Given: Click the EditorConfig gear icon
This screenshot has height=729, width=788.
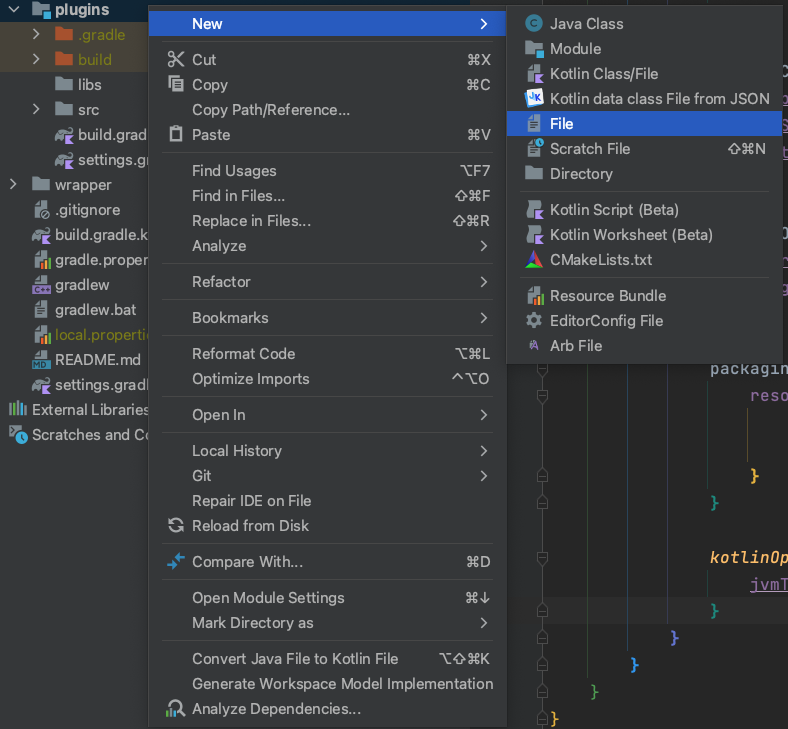Looking at the screenshot, I should 534,321.
